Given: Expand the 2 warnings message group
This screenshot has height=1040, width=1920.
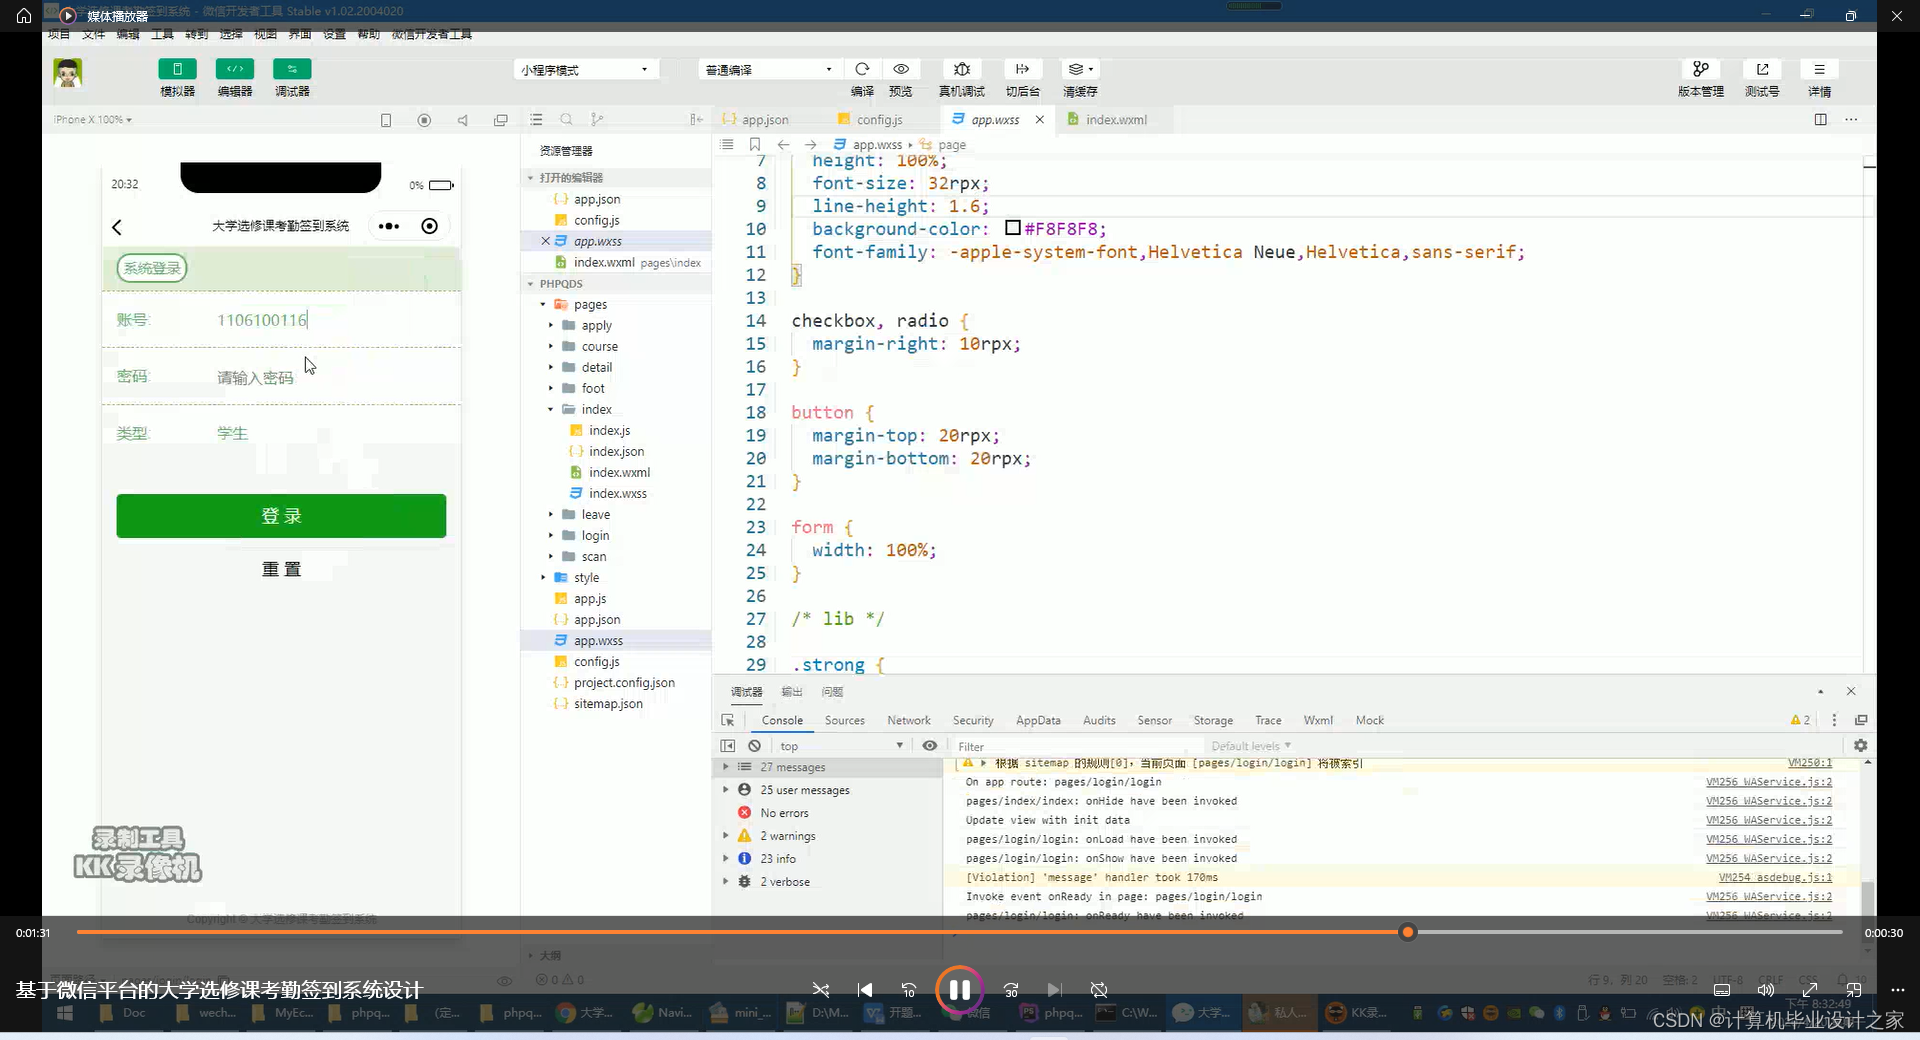Looking at the screenshot, I should click(726, 836).
